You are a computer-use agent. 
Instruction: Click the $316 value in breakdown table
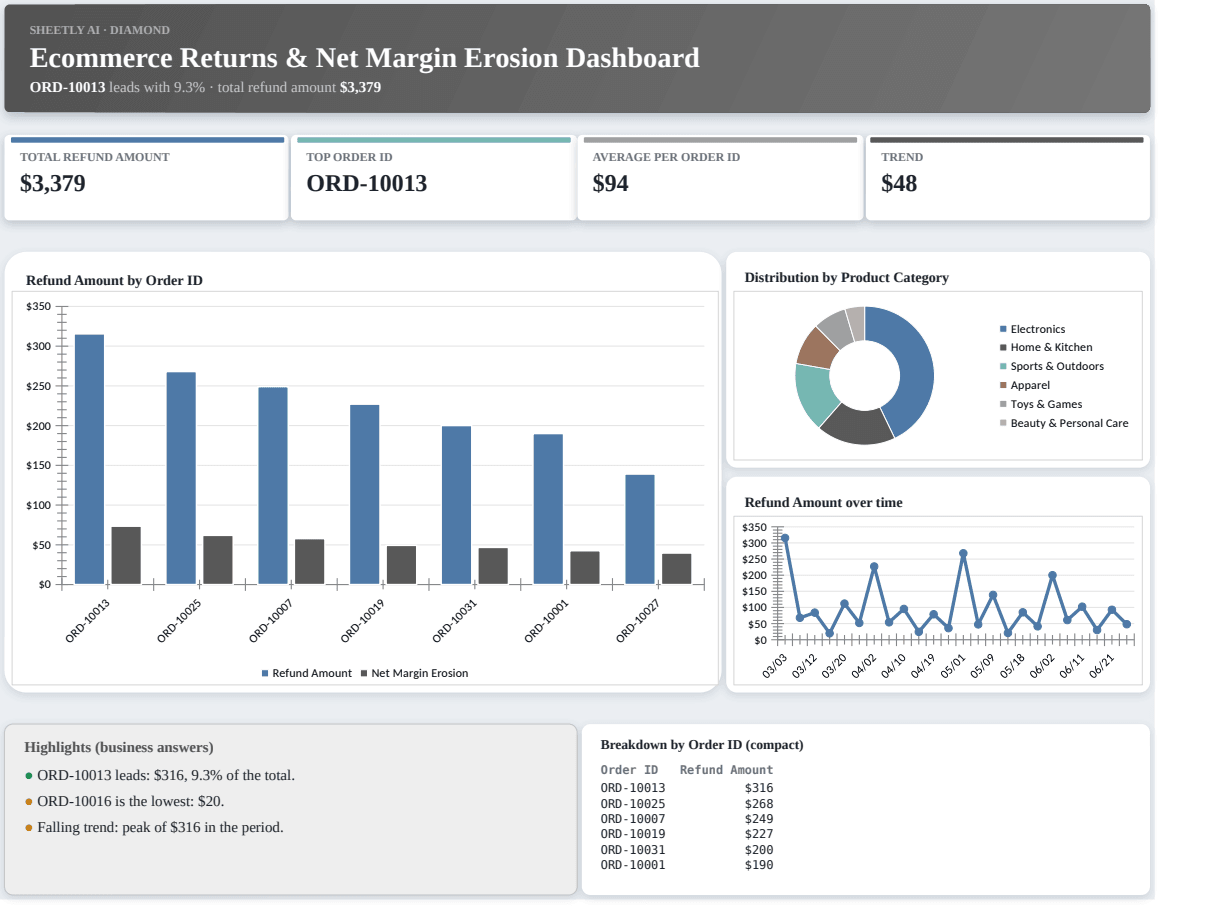click(x=759, y=788)
